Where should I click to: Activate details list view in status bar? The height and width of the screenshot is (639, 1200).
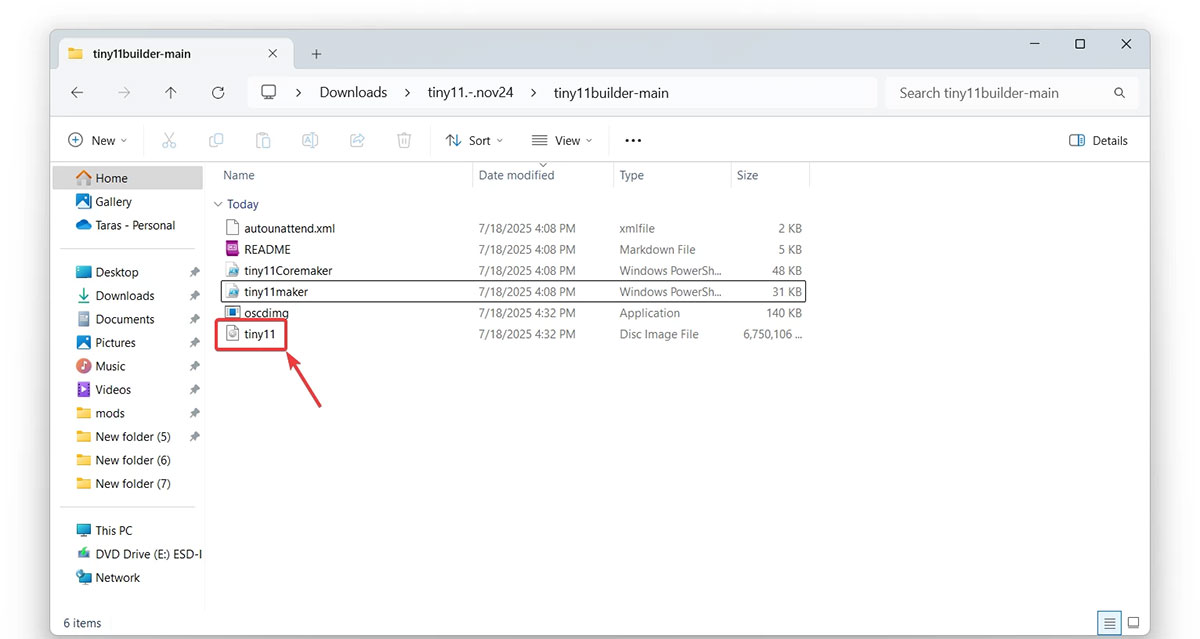(x=1108, y=622)
